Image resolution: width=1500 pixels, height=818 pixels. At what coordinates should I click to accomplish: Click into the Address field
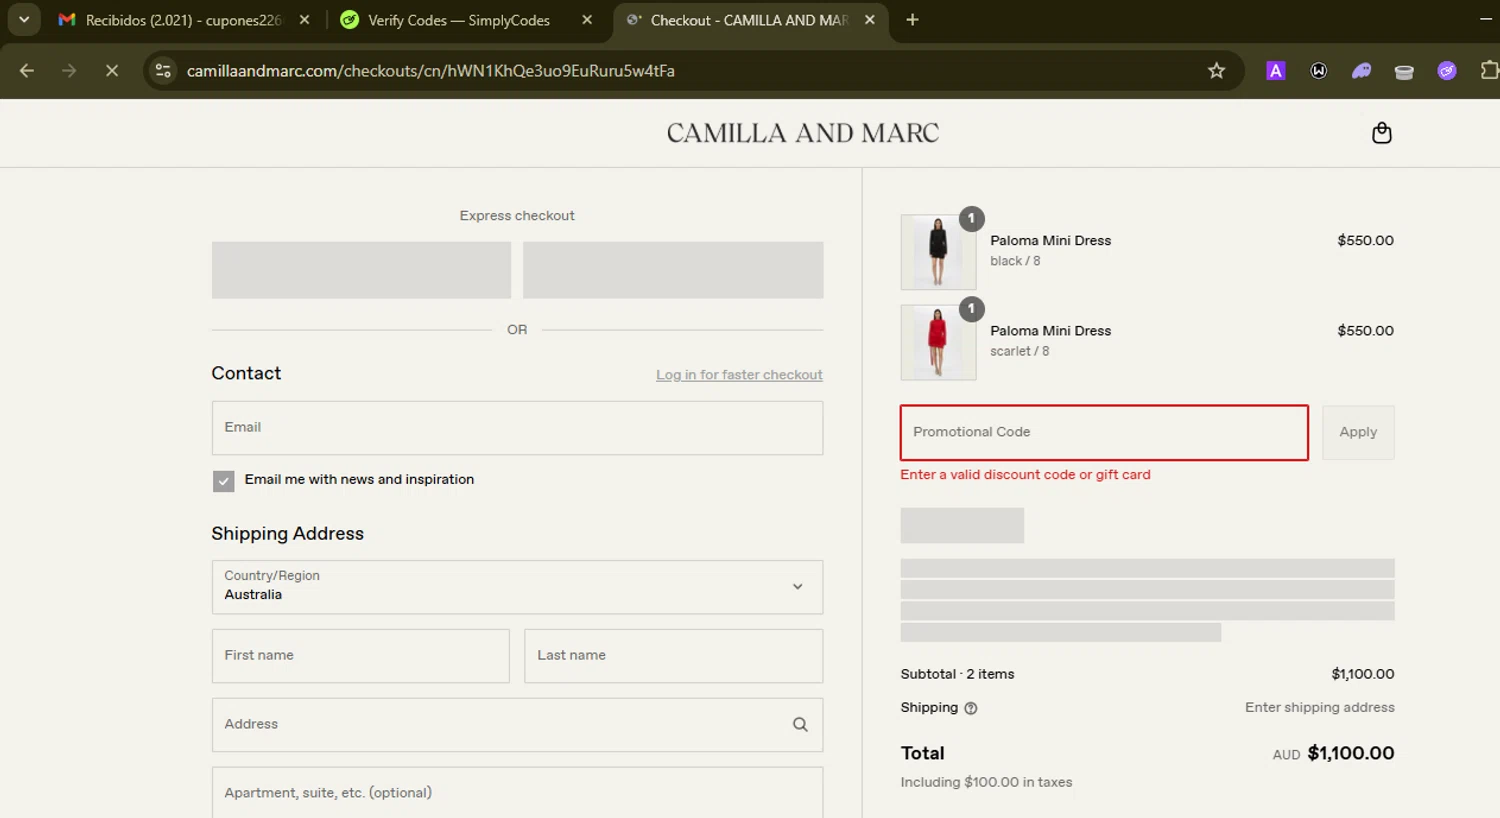tap(517, 725)
